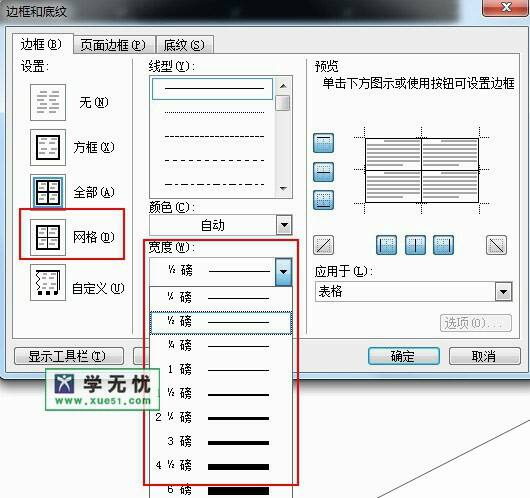
Task: Select the long-dashed line style
Action: [212, 161]
